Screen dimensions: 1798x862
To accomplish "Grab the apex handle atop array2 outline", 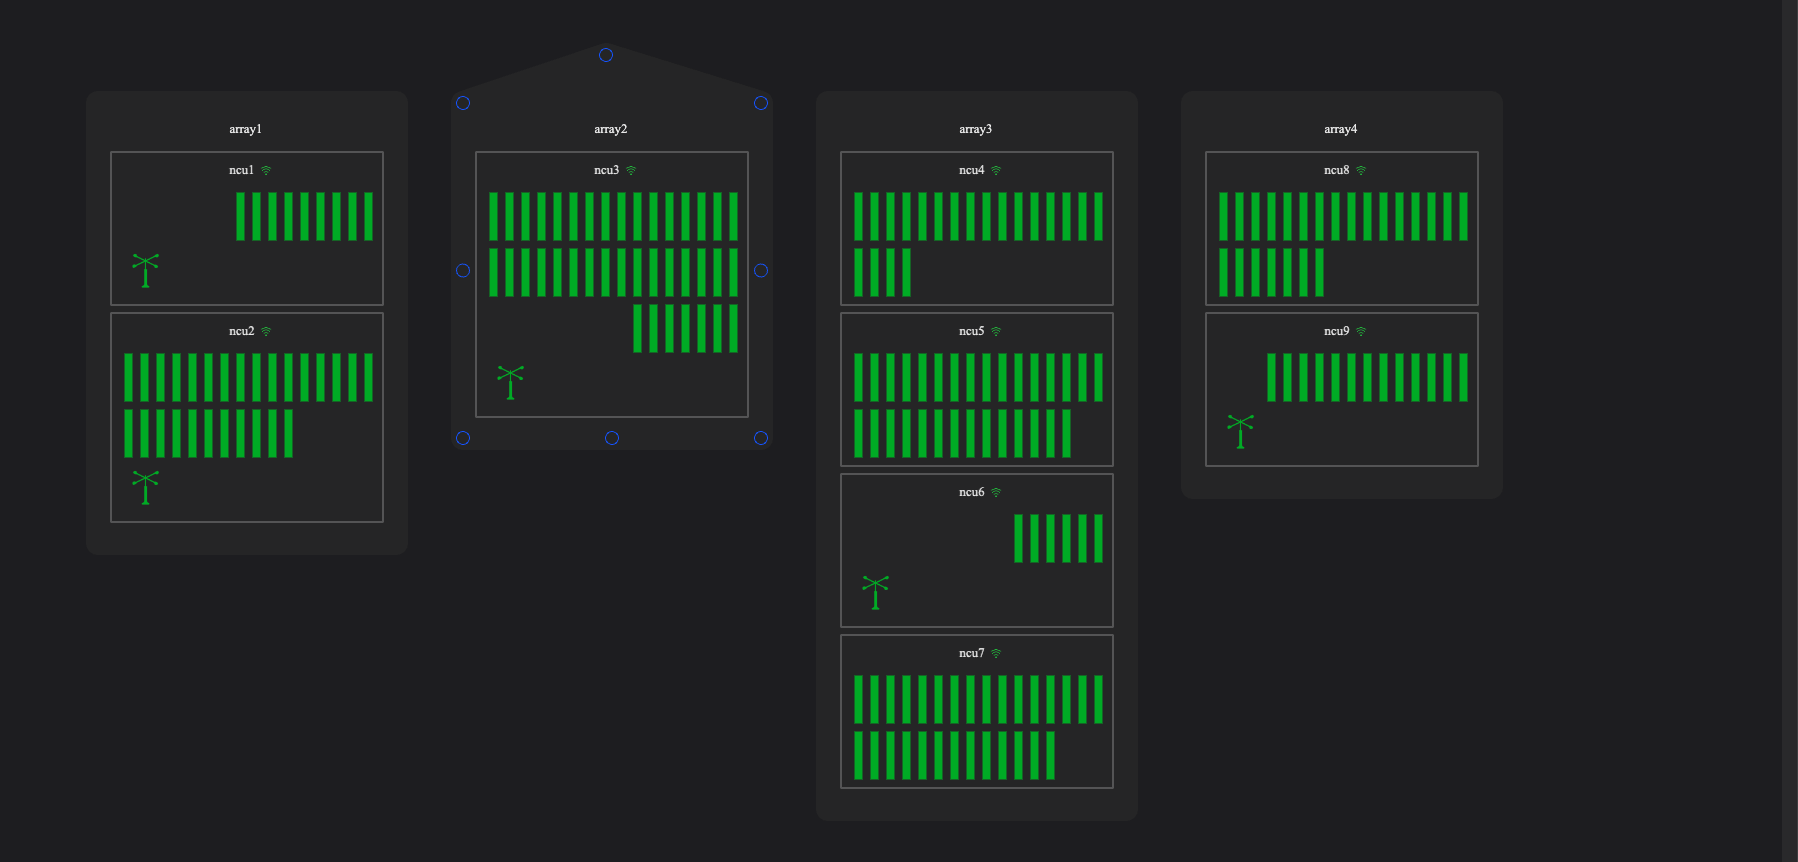I will pyautogui.click(x=606, y=55).
